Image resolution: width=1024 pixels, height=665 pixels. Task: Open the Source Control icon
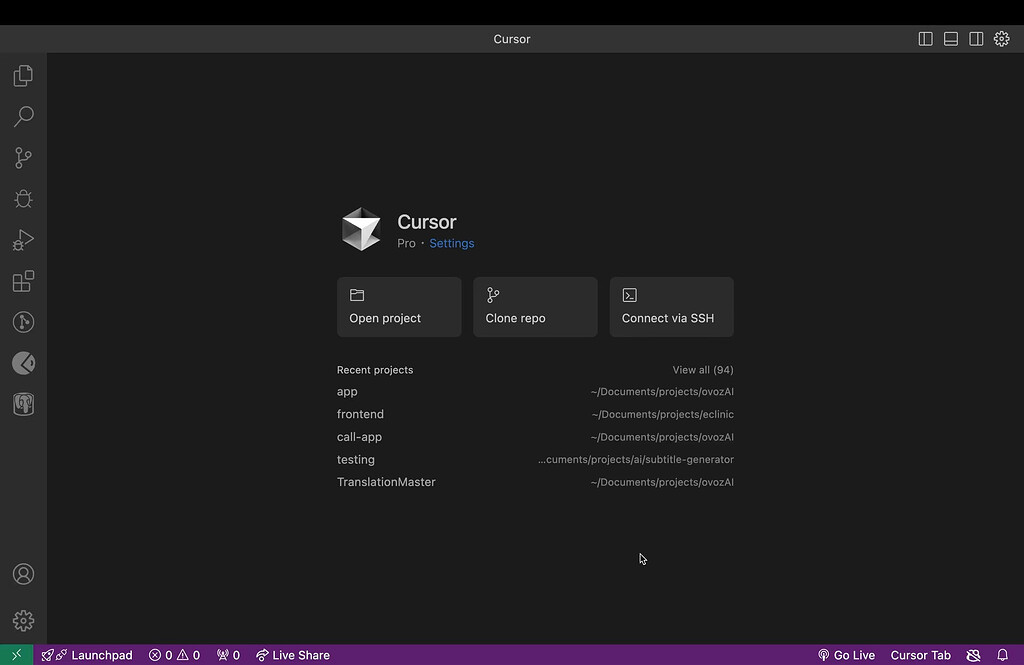[23, 158]
